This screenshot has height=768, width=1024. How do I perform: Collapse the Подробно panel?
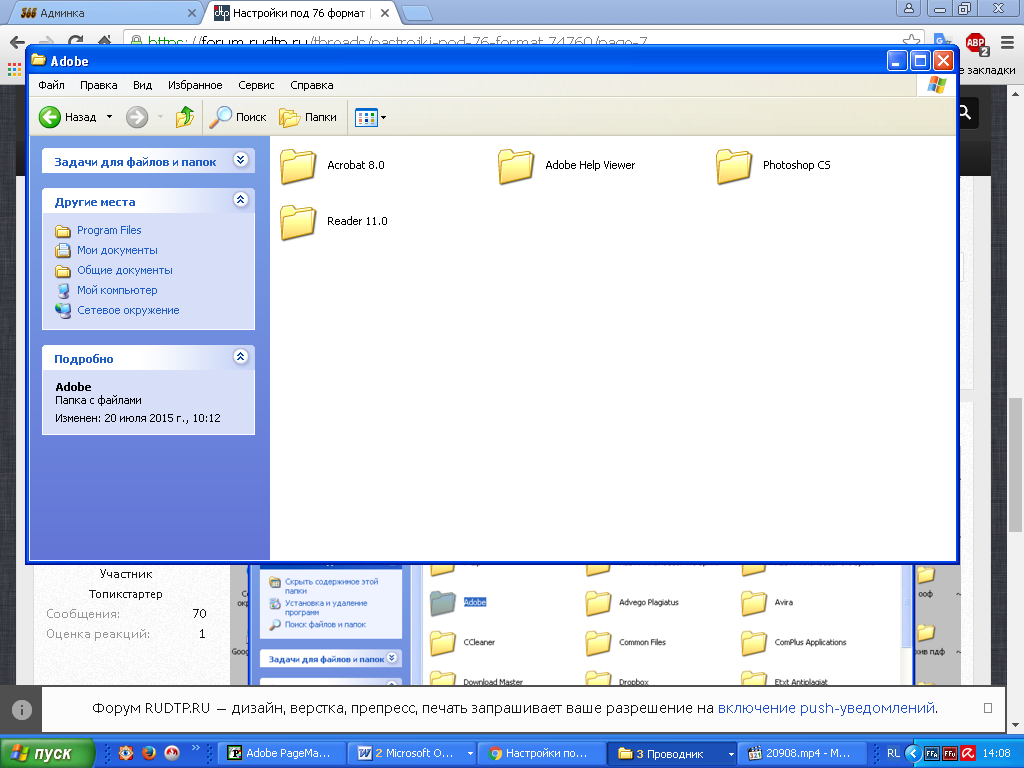point(240,357)
